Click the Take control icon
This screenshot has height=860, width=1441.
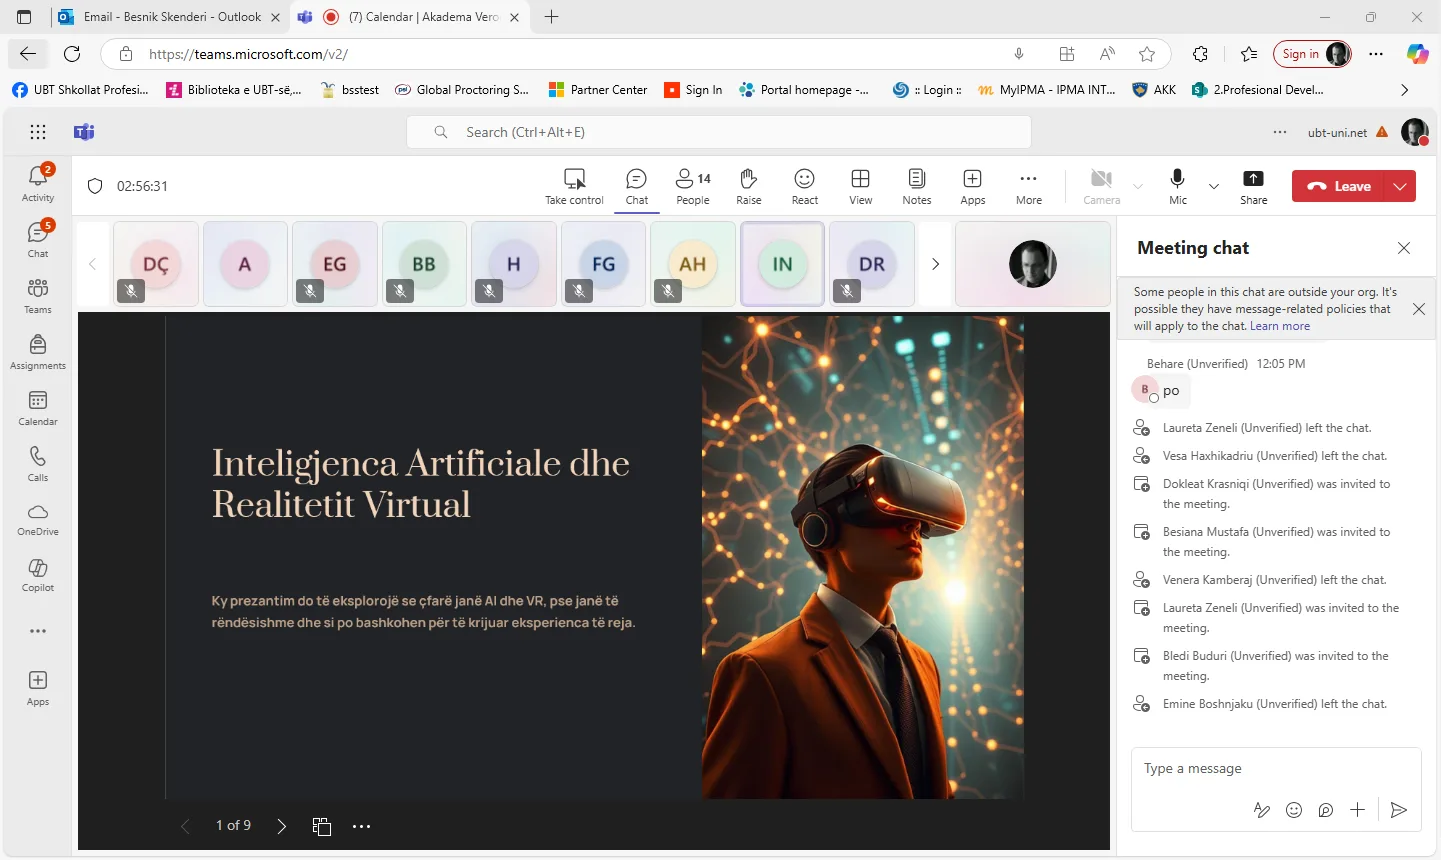574,179
